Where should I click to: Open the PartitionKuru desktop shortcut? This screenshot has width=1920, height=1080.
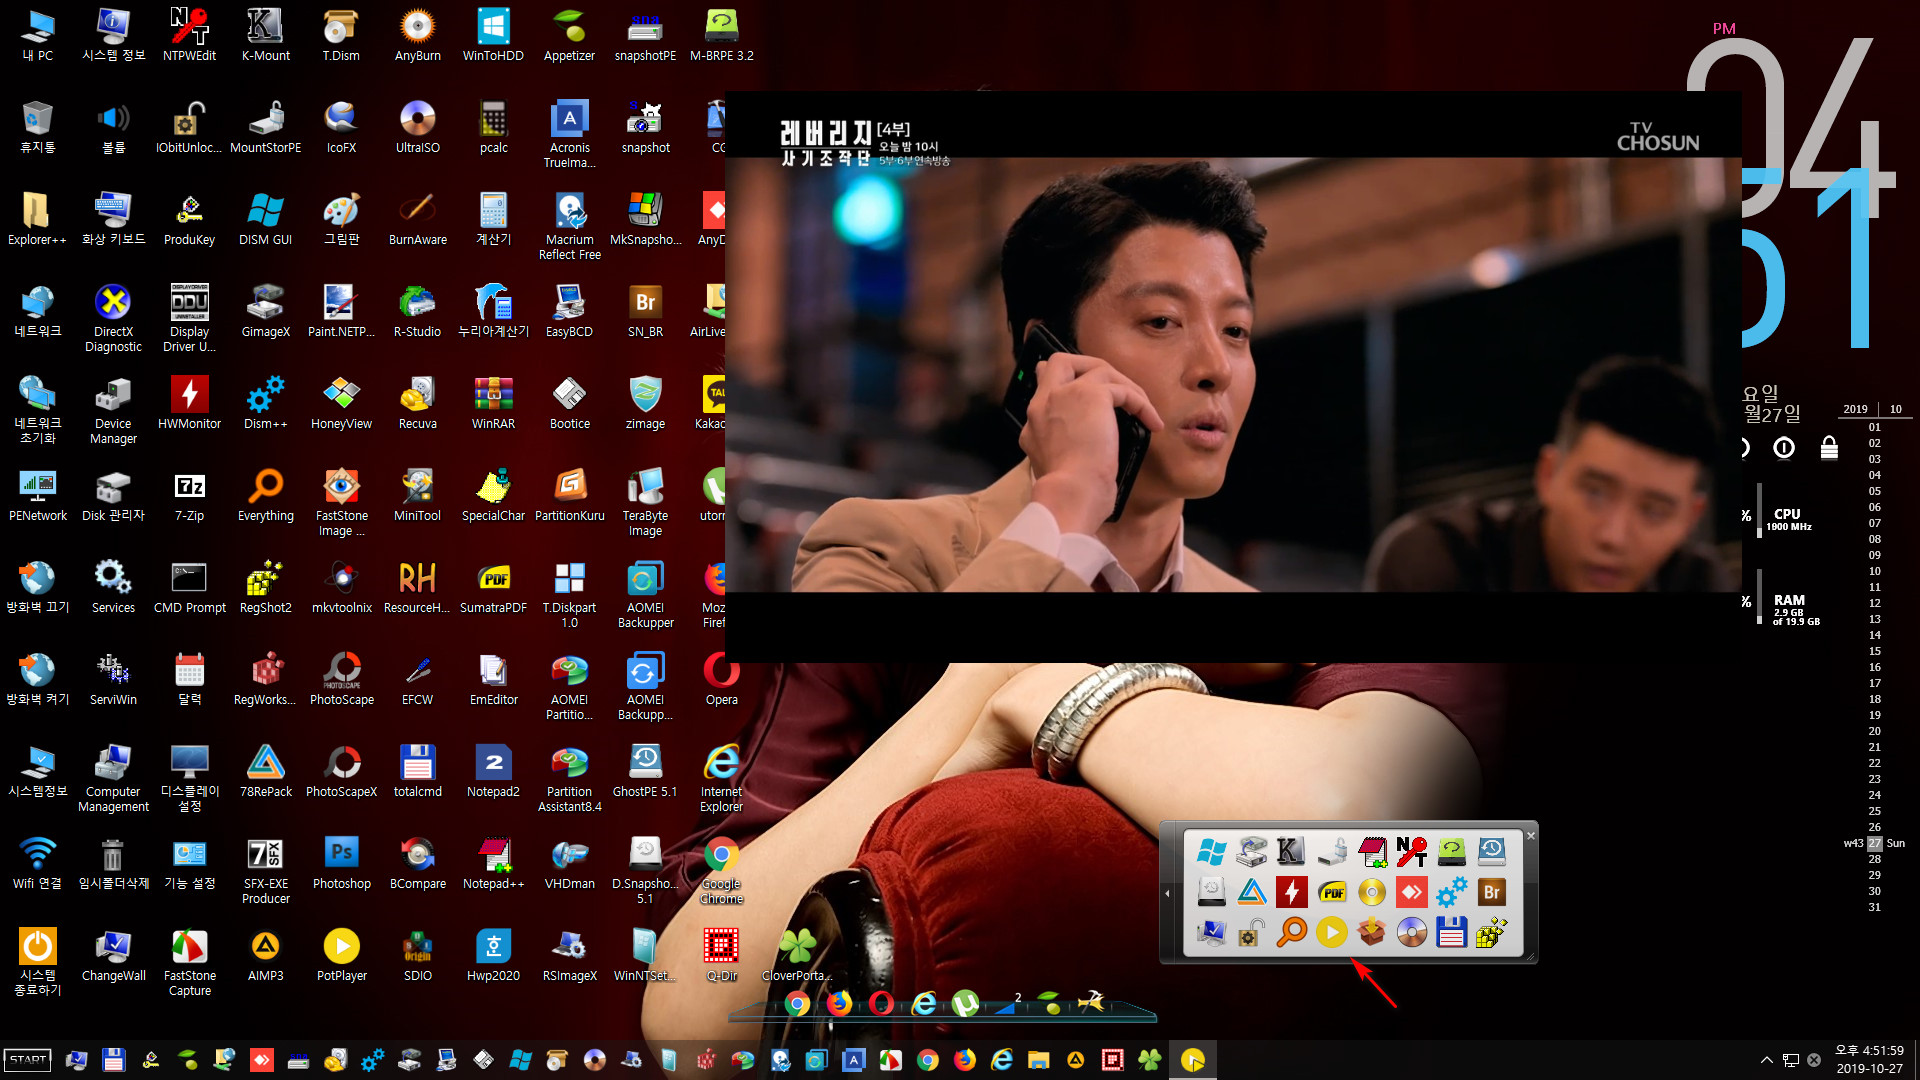click(x=569, y=495)
